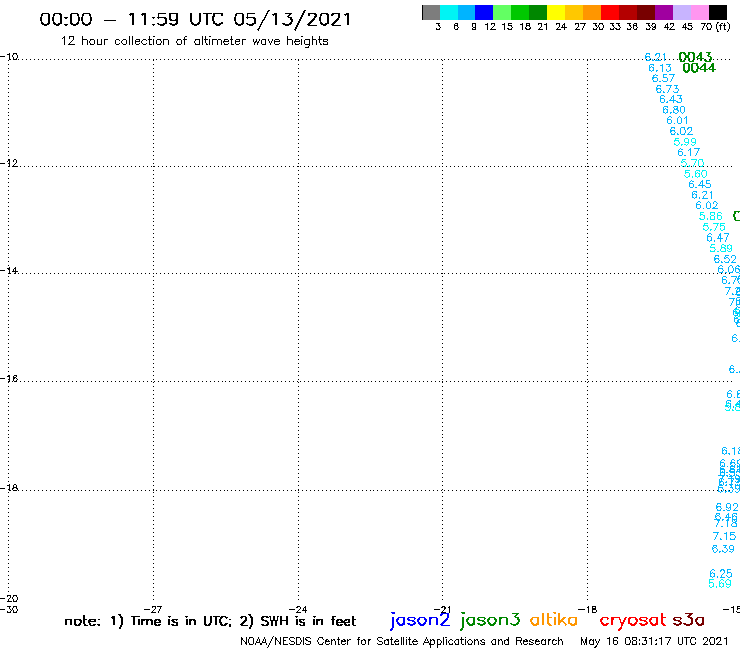
Task: Click the gray swatch in the color scale
Action: tap(431, 13)
